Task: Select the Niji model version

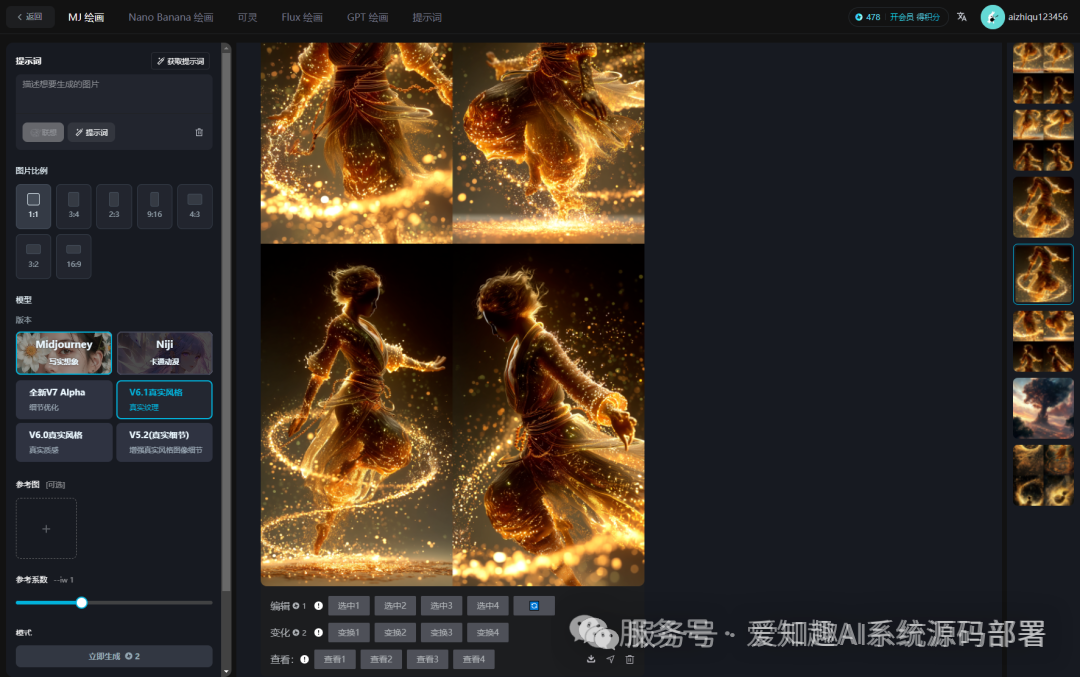Action: click(x=164, y=353)
